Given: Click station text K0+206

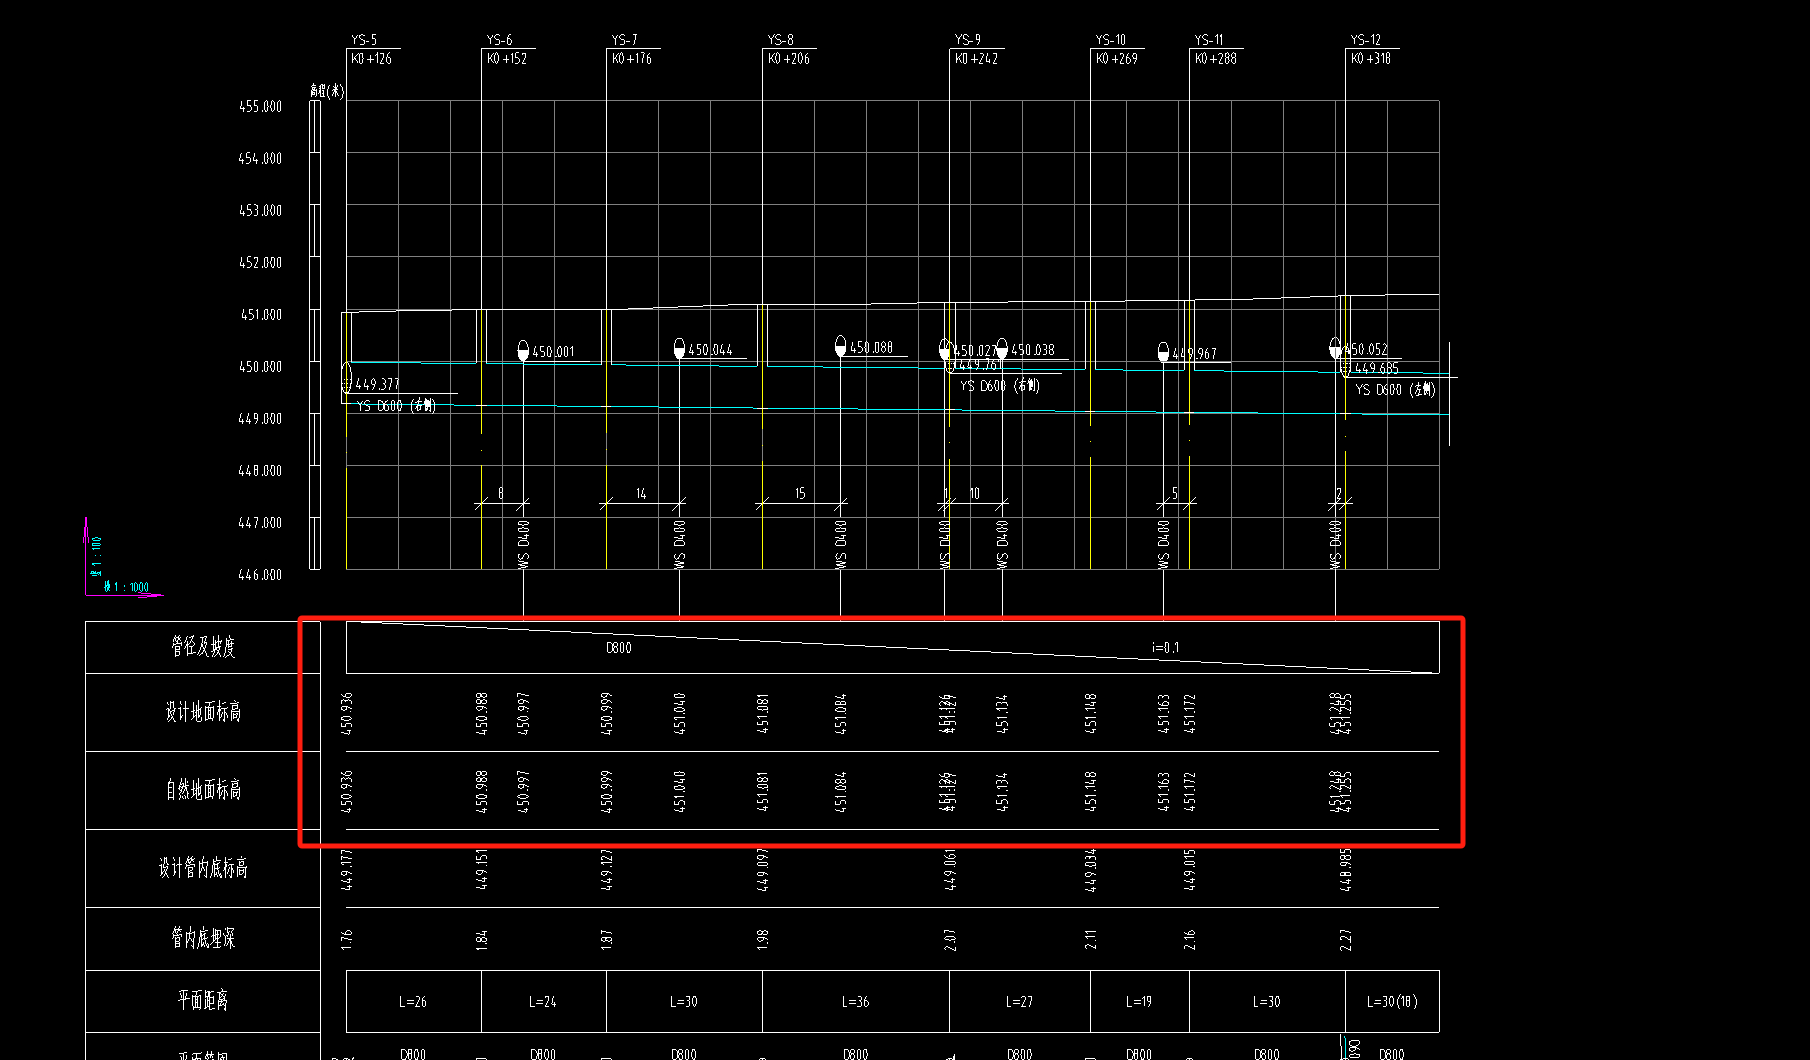Looking at the screenshot, I should pos(788,59).
